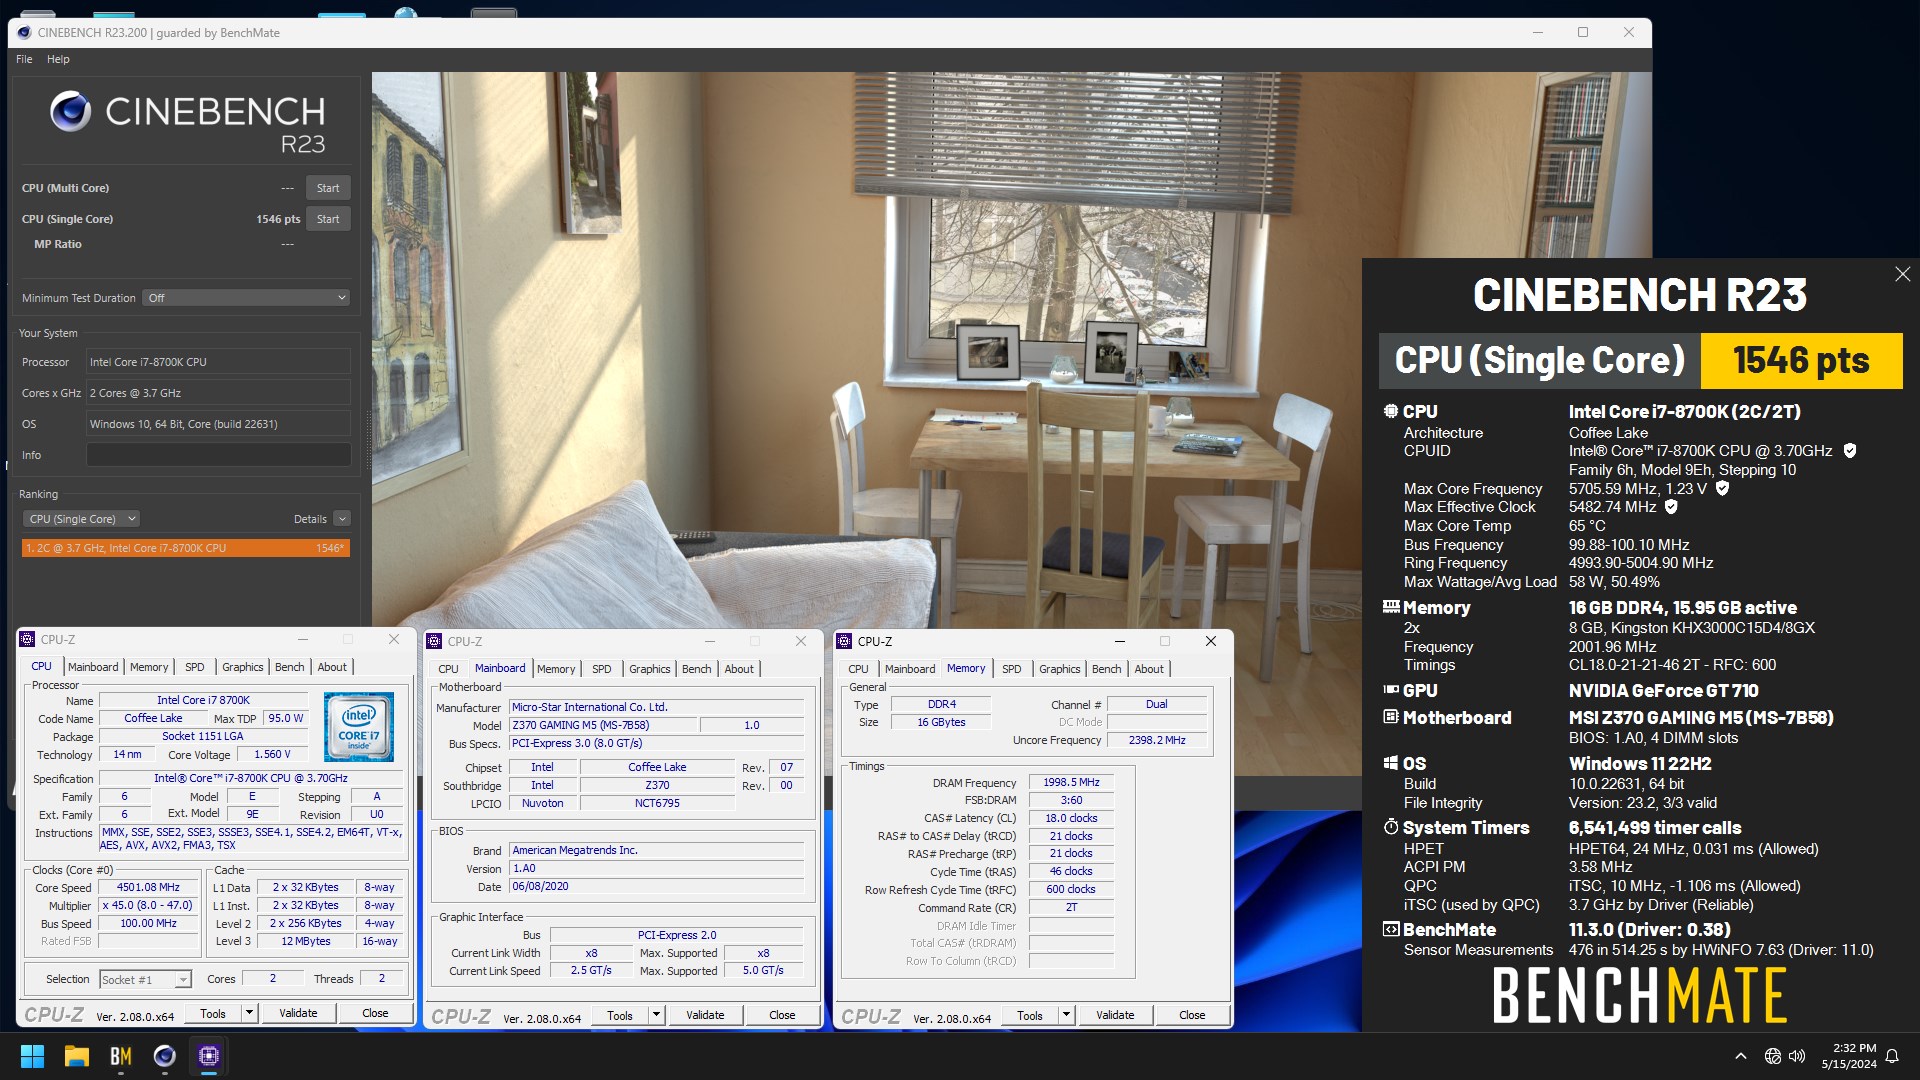Image resolution: width=1920 pixels, height=1080 pixels.
Task: Click CPU-Z icon in middle window title
Action: tap(434, 641)
